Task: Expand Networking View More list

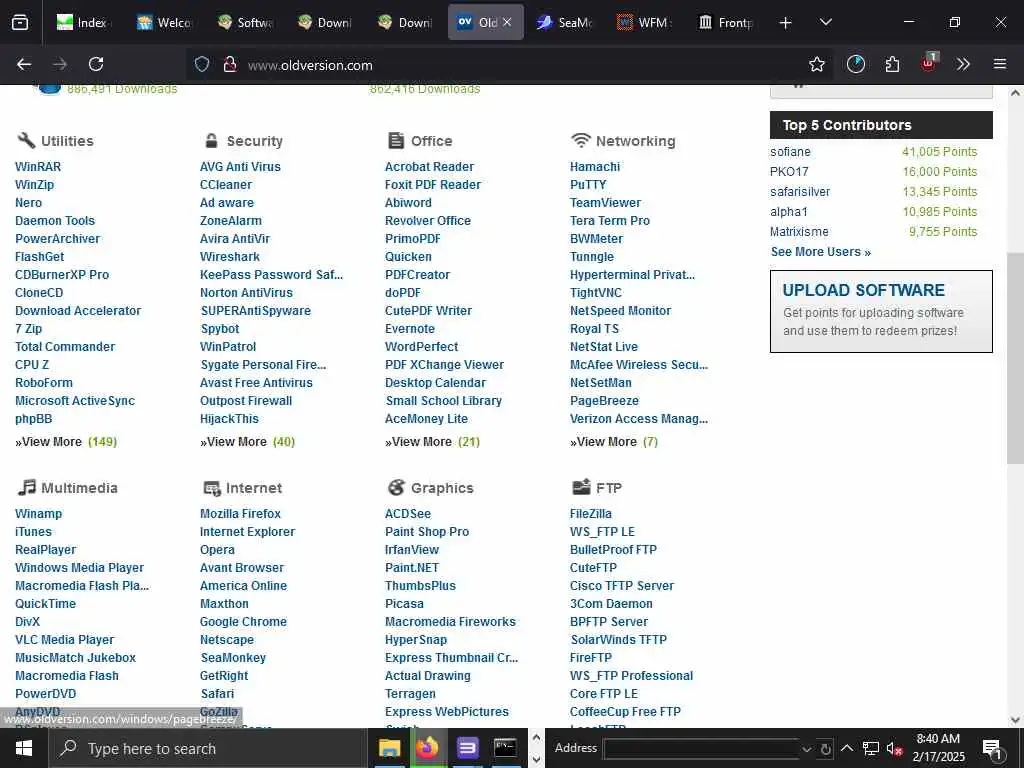Action: [x=614, y=442]
